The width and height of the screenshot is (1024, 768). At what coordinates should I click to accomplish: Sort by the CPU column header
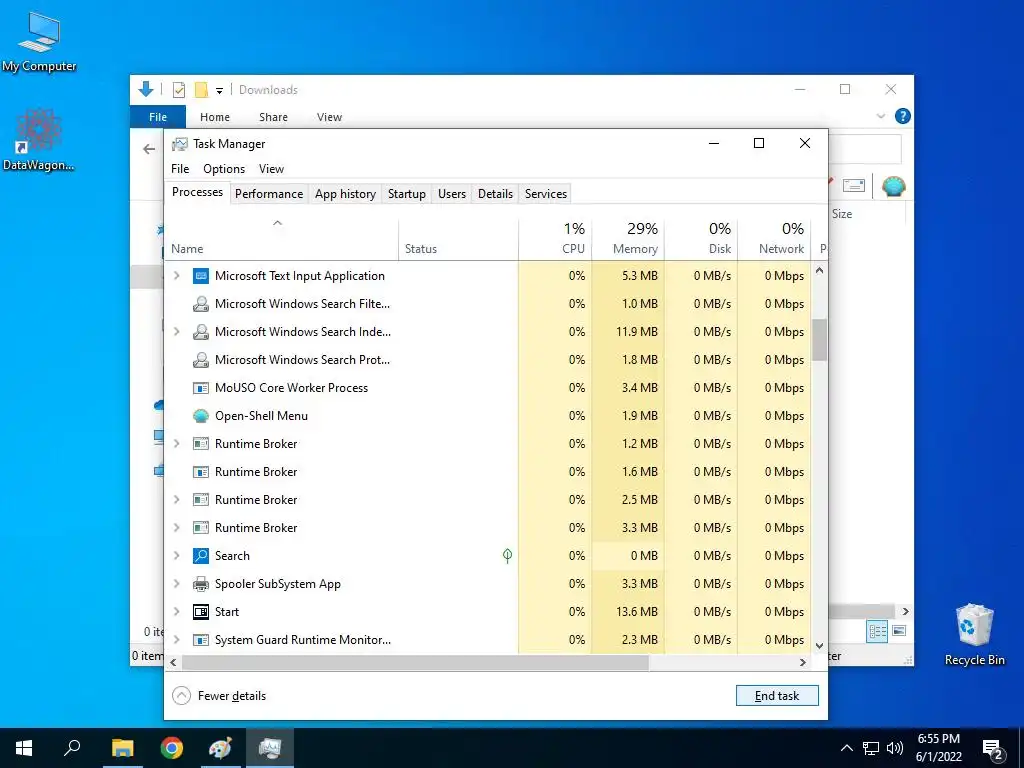[555, 239]
